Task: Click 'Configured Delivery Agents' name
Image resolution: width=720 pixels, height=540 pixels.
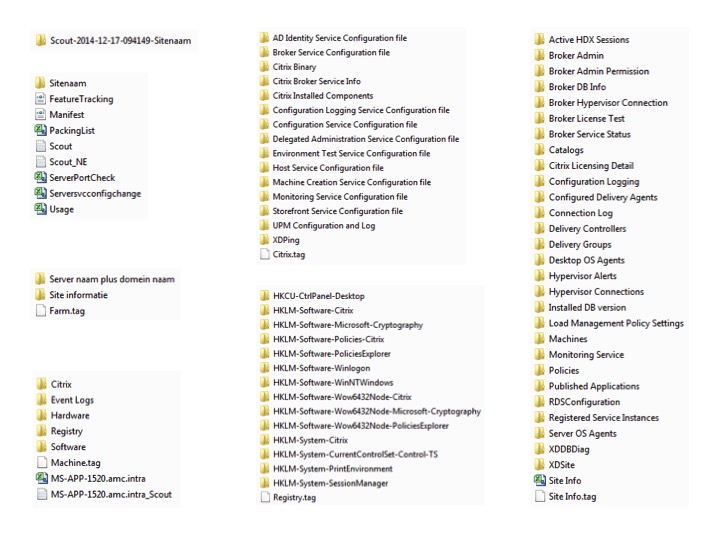Action: [603, 197]
